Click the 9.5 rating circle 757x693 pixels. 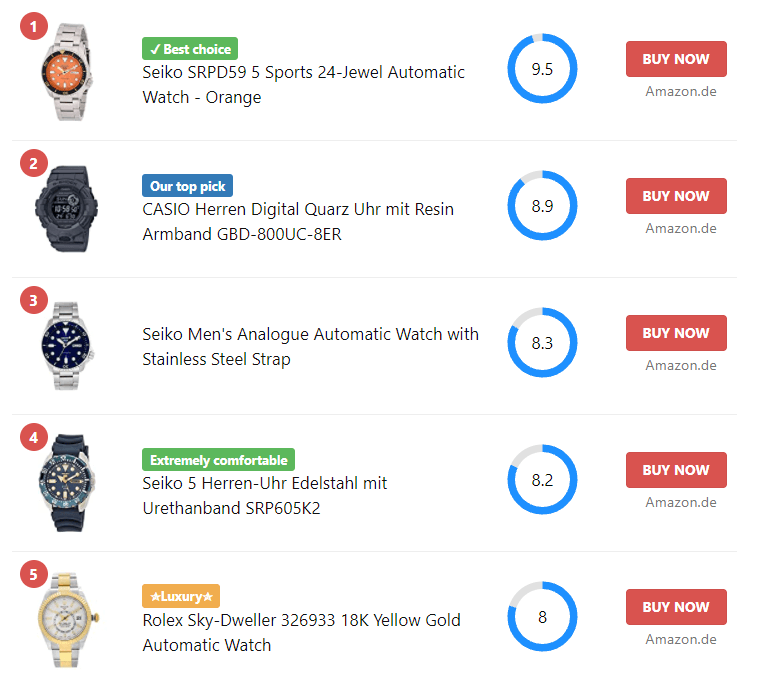542,69
